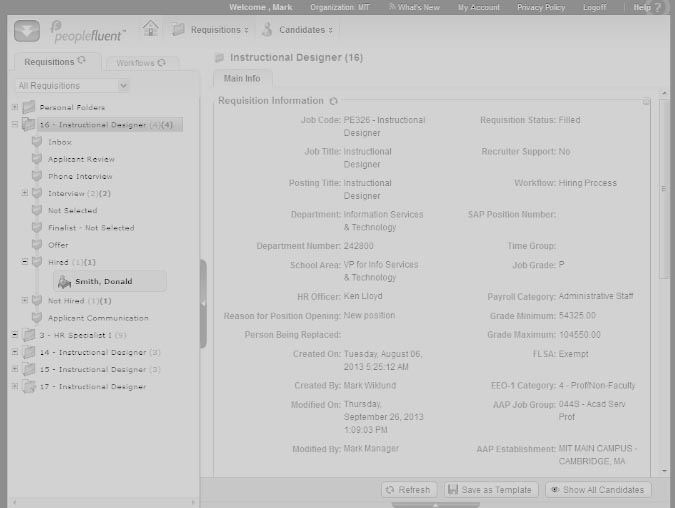Click the Offer stage folder icon
Screen dimensions: 675x508
[37, 245]
